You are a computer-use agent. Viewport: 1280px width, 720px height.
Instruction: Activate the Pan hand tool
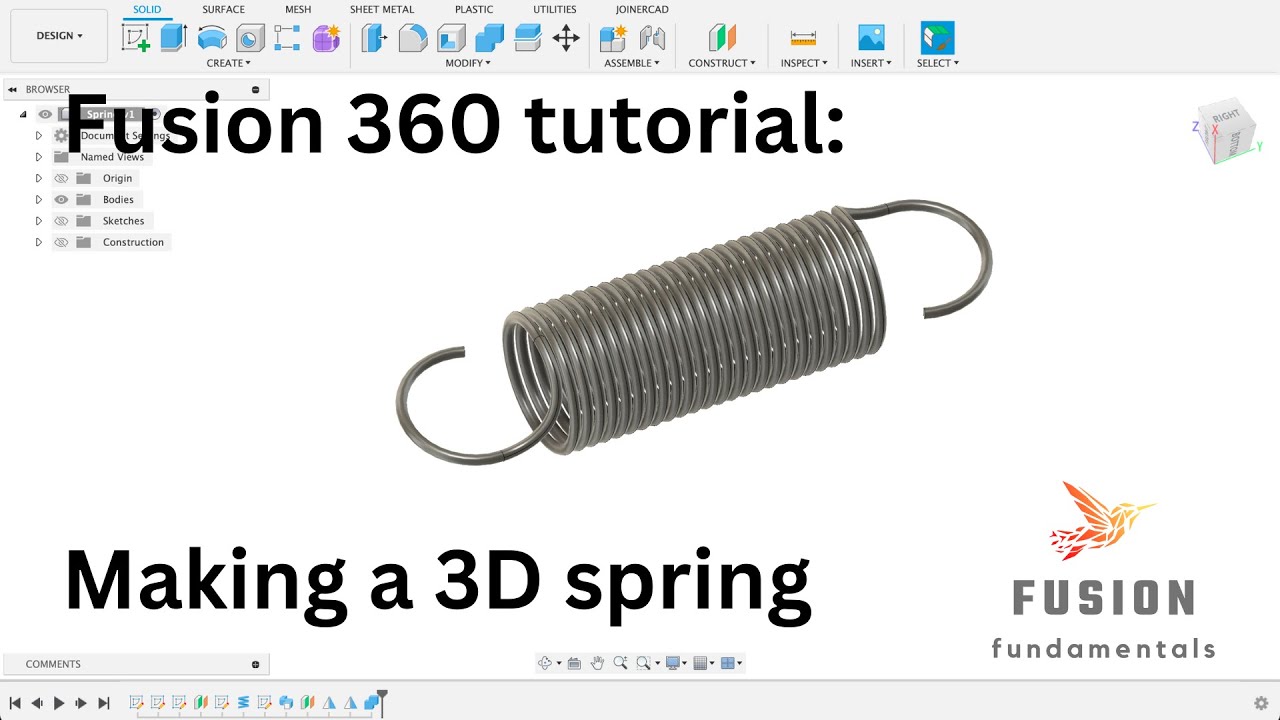click(597, 663)
